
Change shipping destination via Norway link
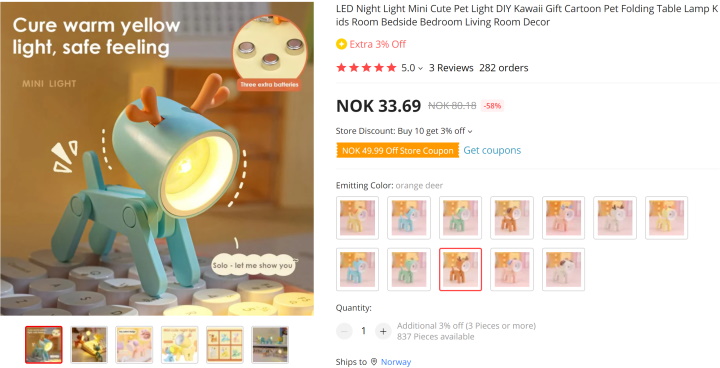click(396, 362)
